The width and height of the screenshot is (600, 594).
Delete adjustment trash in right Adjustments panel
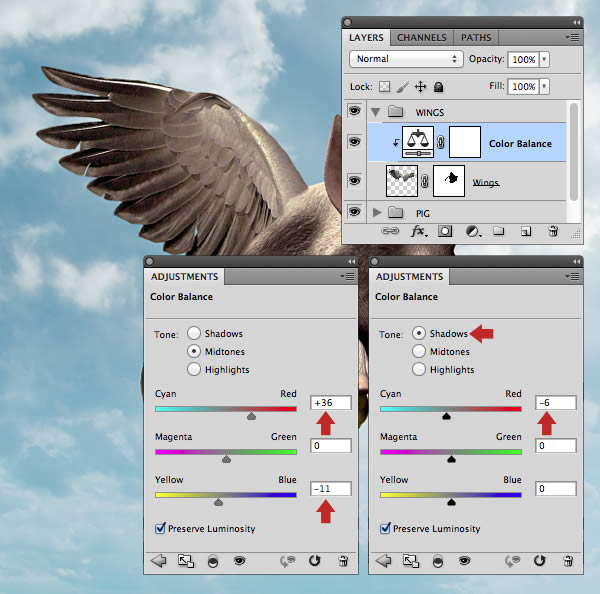568,561
